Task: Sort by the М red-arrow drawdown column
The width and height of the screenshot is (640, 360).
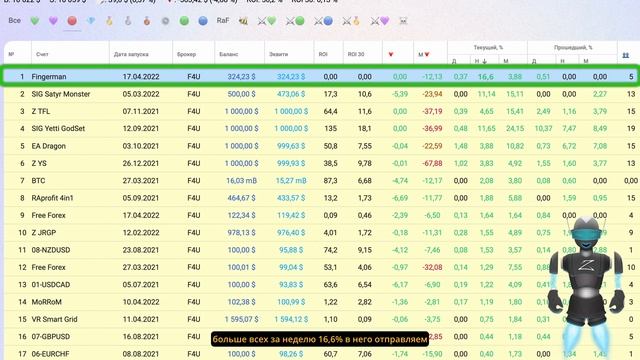Action: click(424, 54)
